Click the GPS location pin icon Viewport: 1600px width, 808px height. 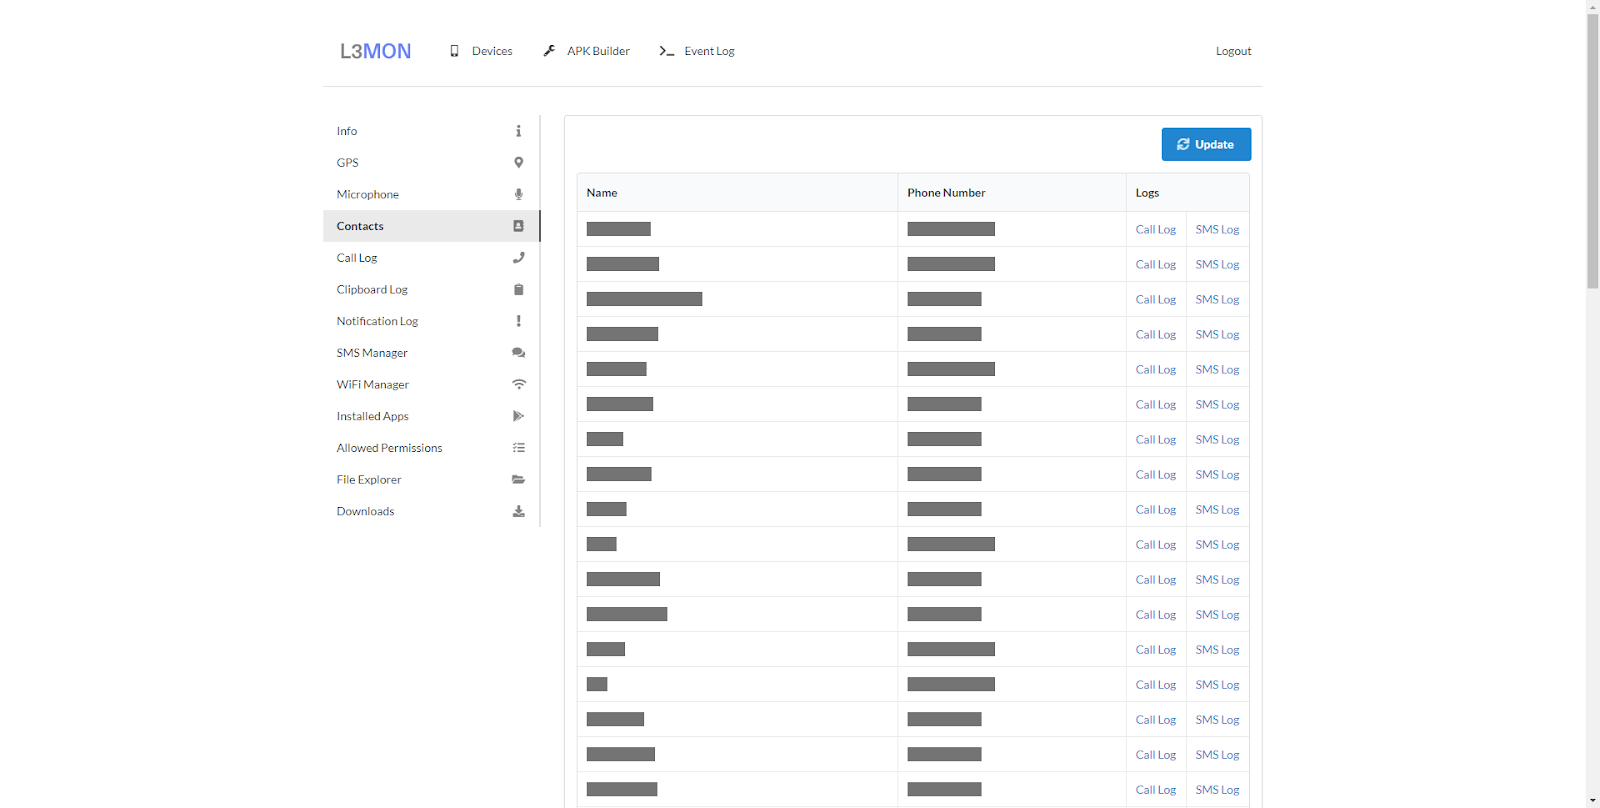pos(518,163)
